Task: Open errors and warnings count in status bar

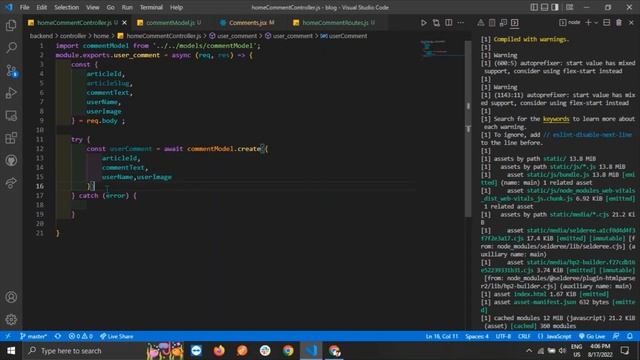Action: click(81, 336)
